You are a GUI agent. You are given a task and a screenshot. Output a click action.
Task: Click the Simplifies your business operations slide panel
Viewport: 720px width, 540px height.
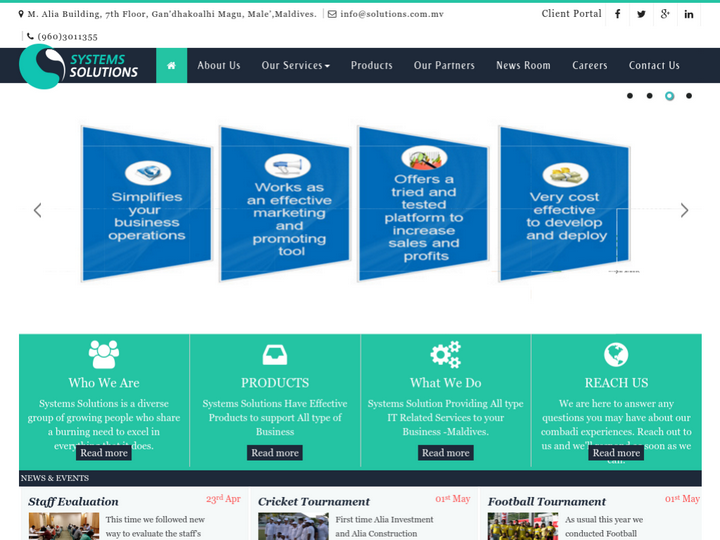(x=146, y=204)
